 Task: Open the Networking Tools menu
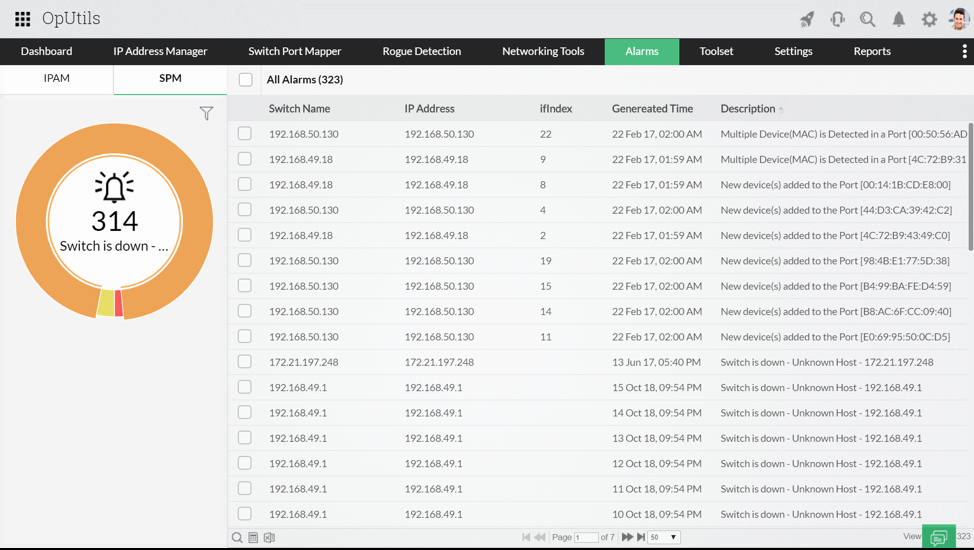pos(544,52)
